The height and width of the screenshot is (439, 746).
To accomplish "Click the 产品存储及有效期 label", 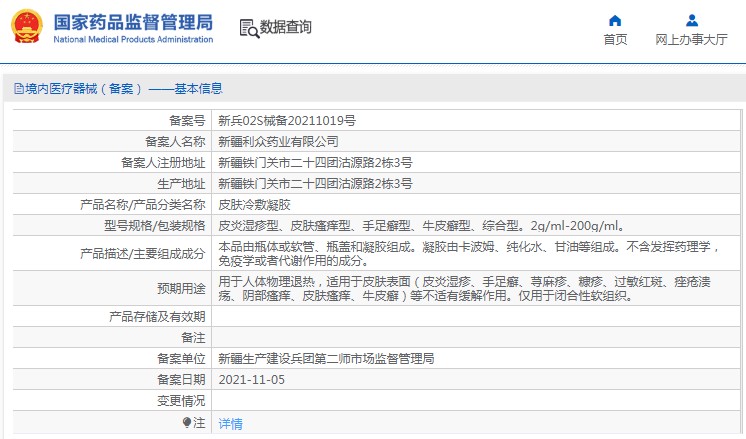I will [157, 317].
